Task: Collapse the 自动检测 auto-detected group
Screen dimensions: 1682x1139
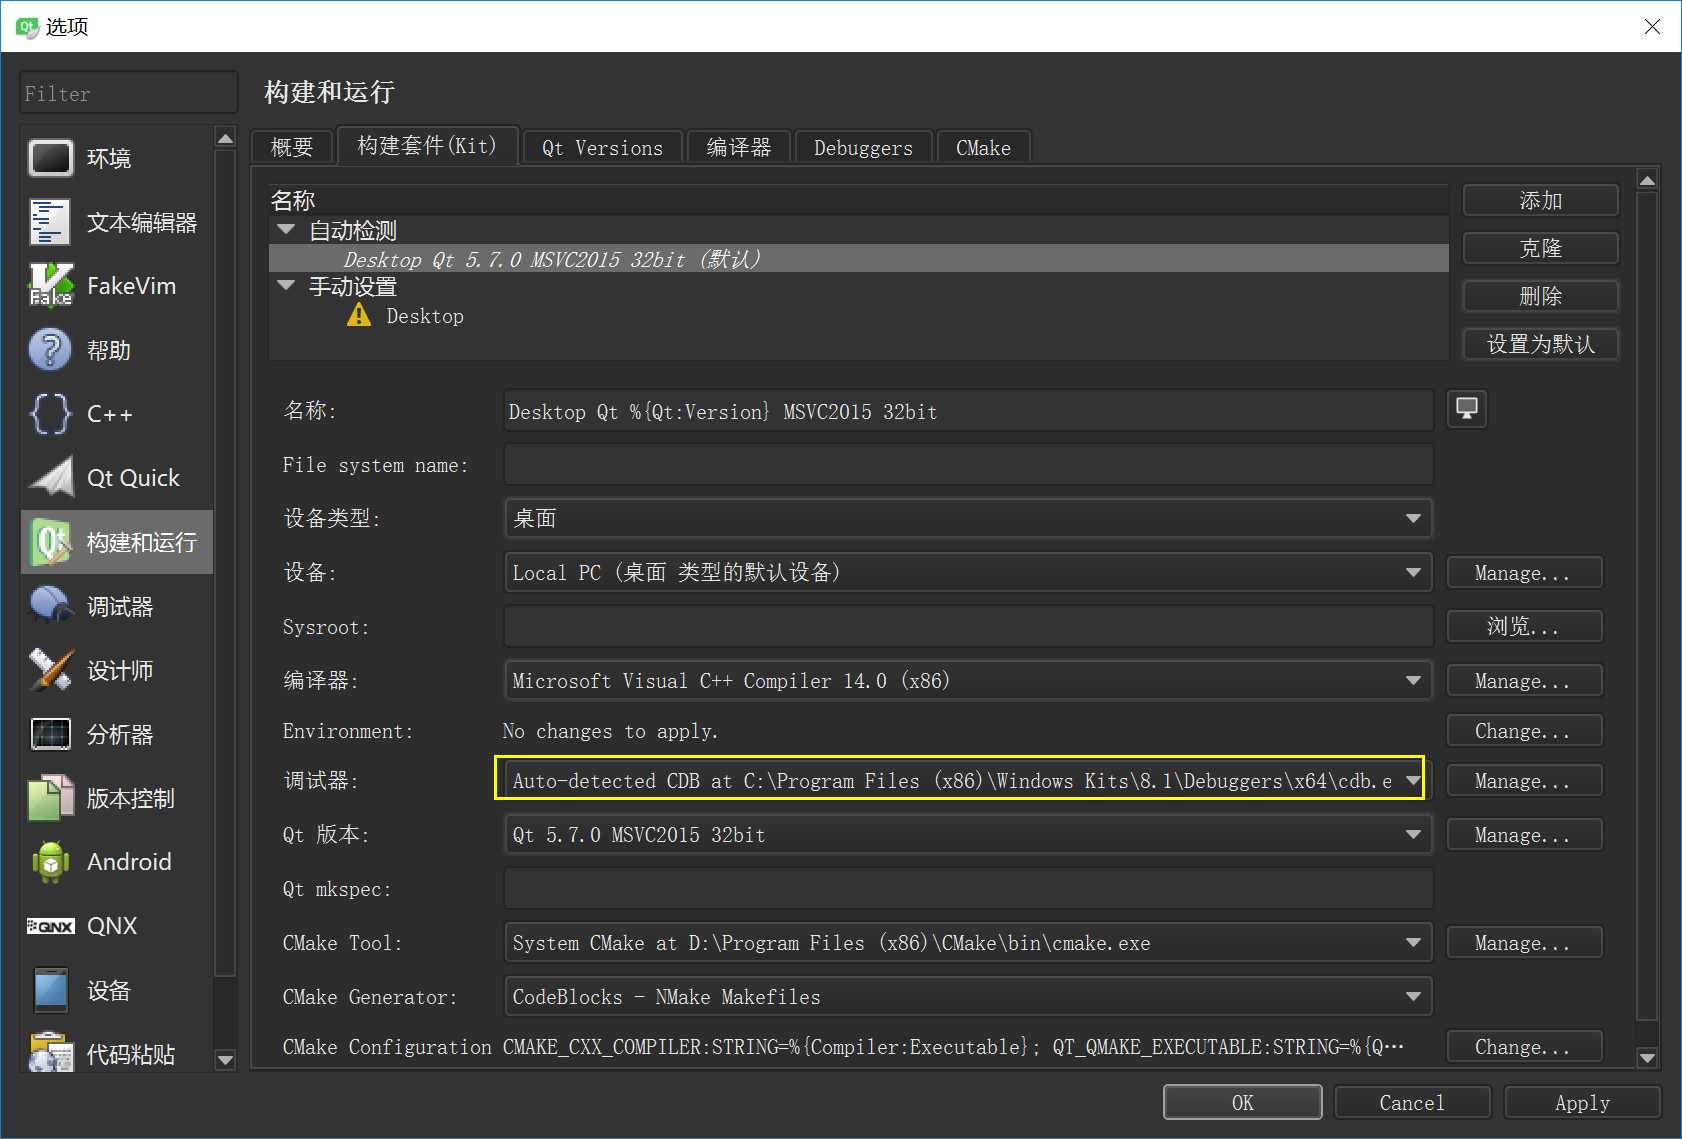Action: coord(286,230)
